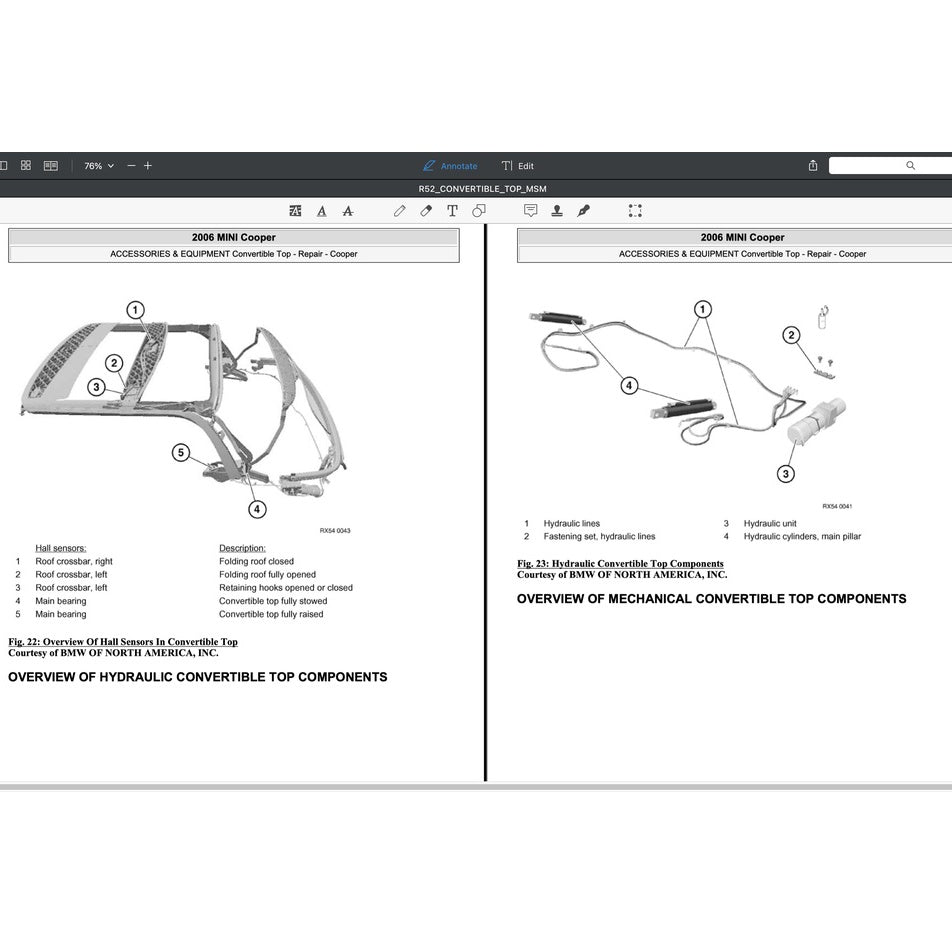The height and width of the screenshot is (952, 952).
Task: Select the pencil drawing tool
Action: point(399,211)
